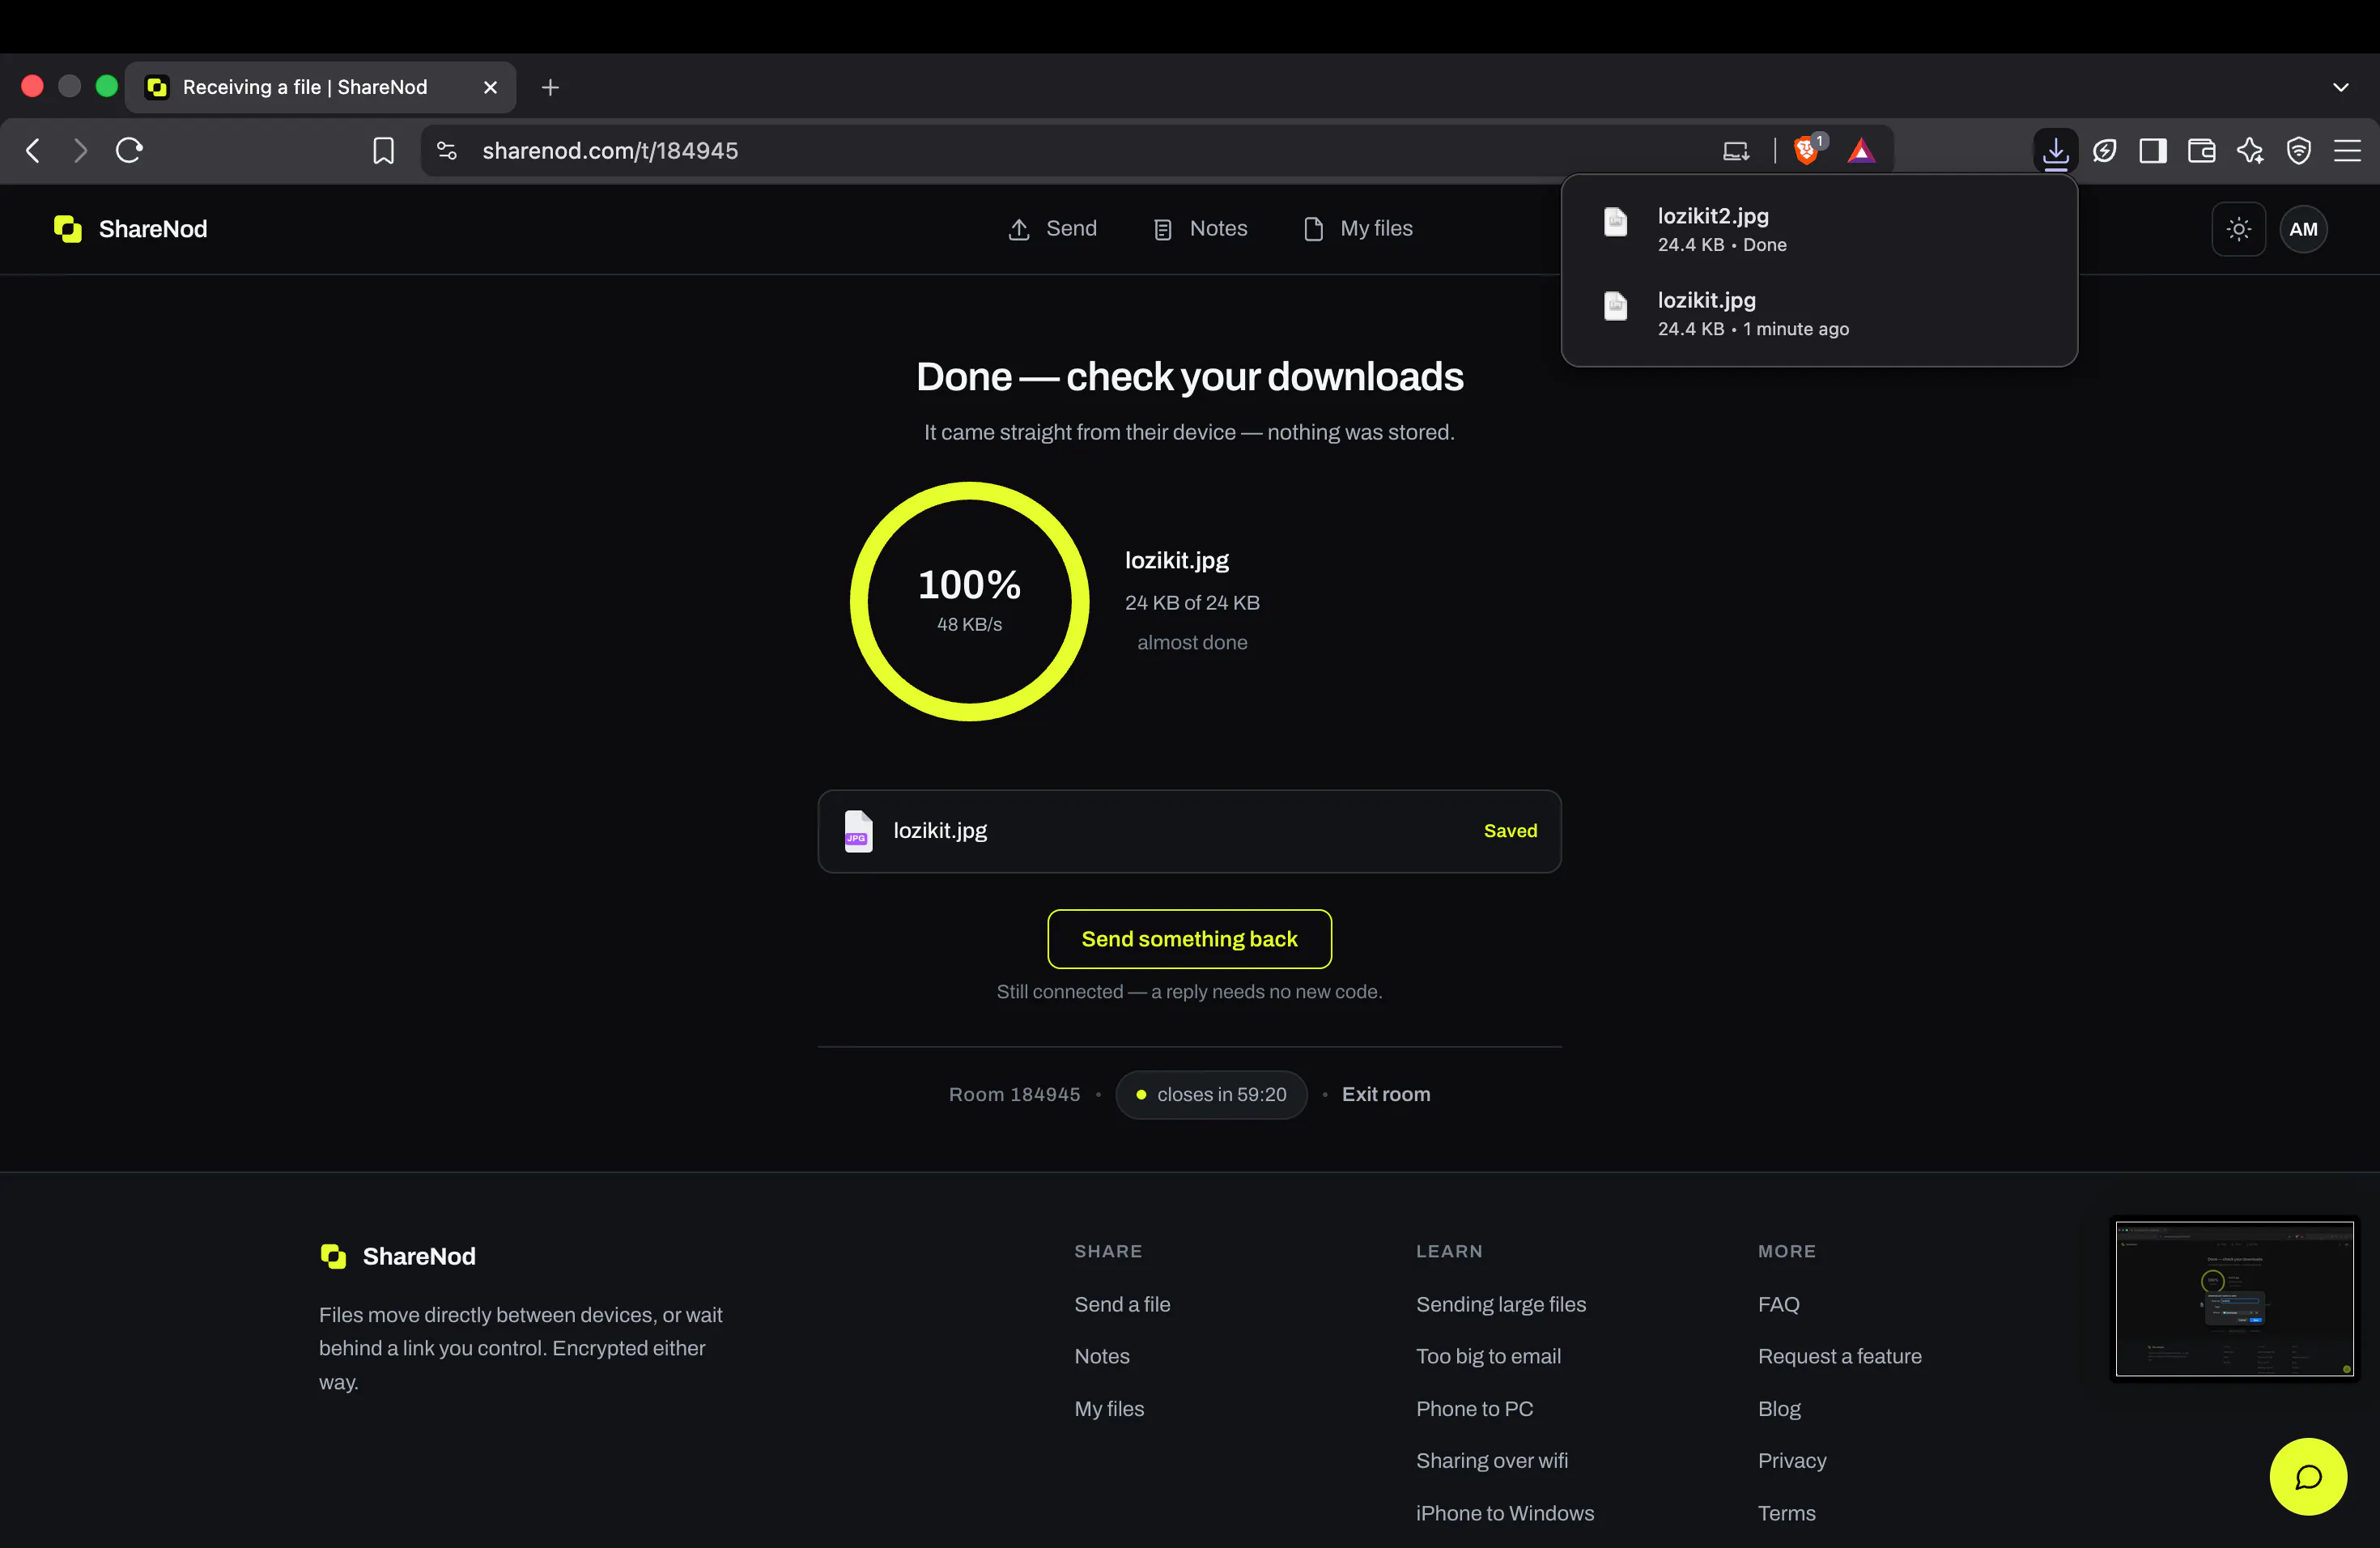Open Brave Shields lion icon
Viewport: 2380px width, 1548px height.
pyautogui.click(x=1808, y=150)
